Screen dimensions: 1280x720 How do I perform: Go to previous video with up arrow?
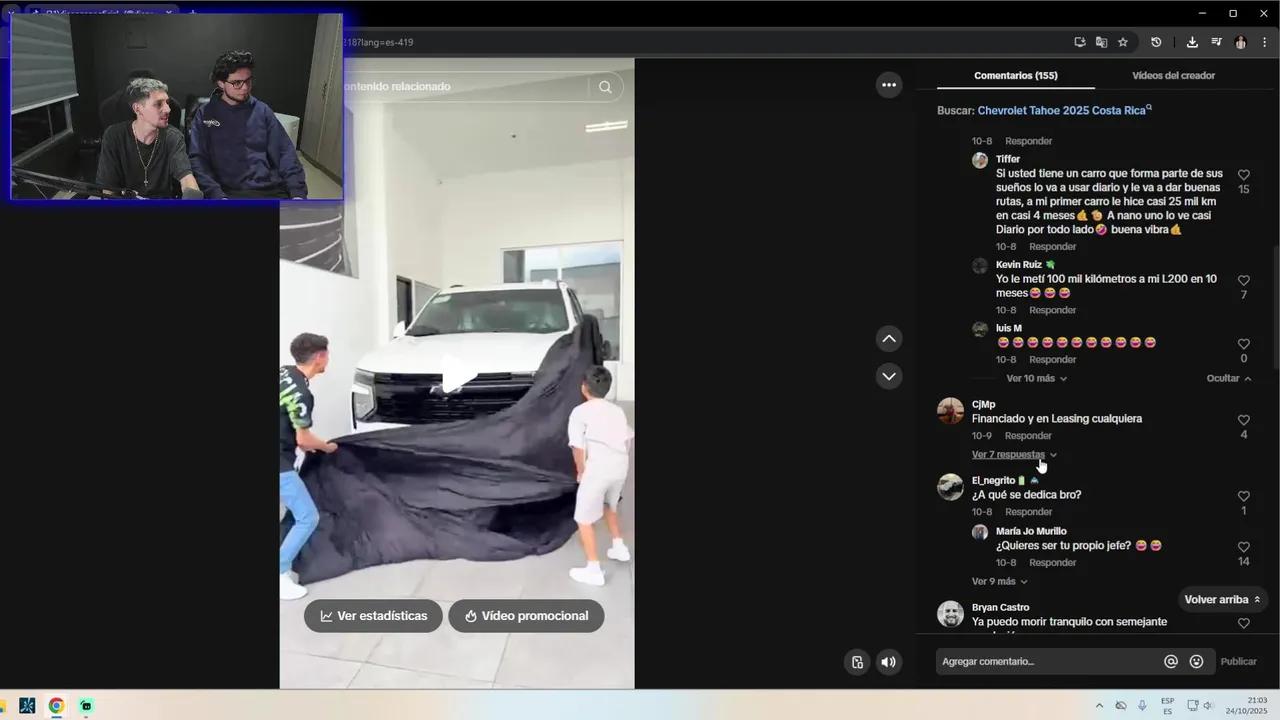889,339
